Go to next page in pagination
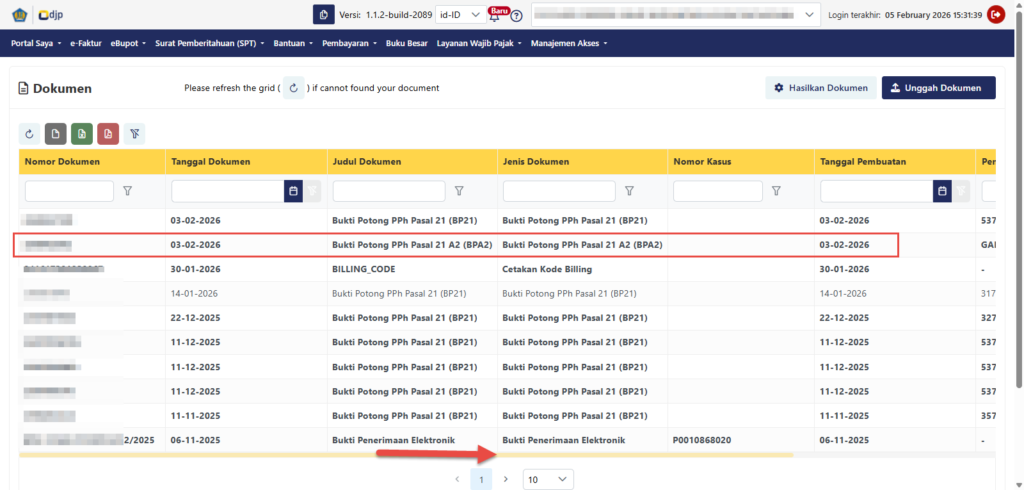This screenshot has width=1024, height=490. pyautogui.click(x=506, y=479)
